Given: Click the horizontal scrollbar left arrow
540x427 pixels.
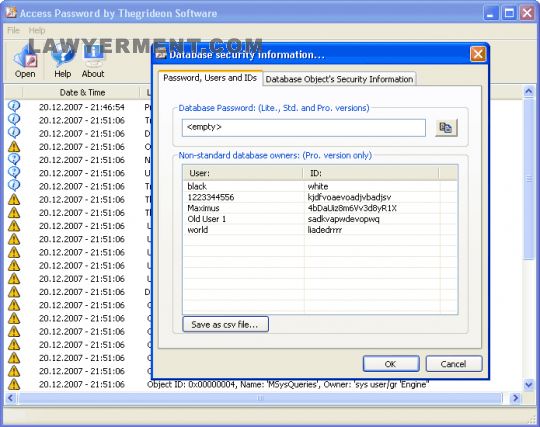Looking at the screenshot, I should [x=10, y=398].
